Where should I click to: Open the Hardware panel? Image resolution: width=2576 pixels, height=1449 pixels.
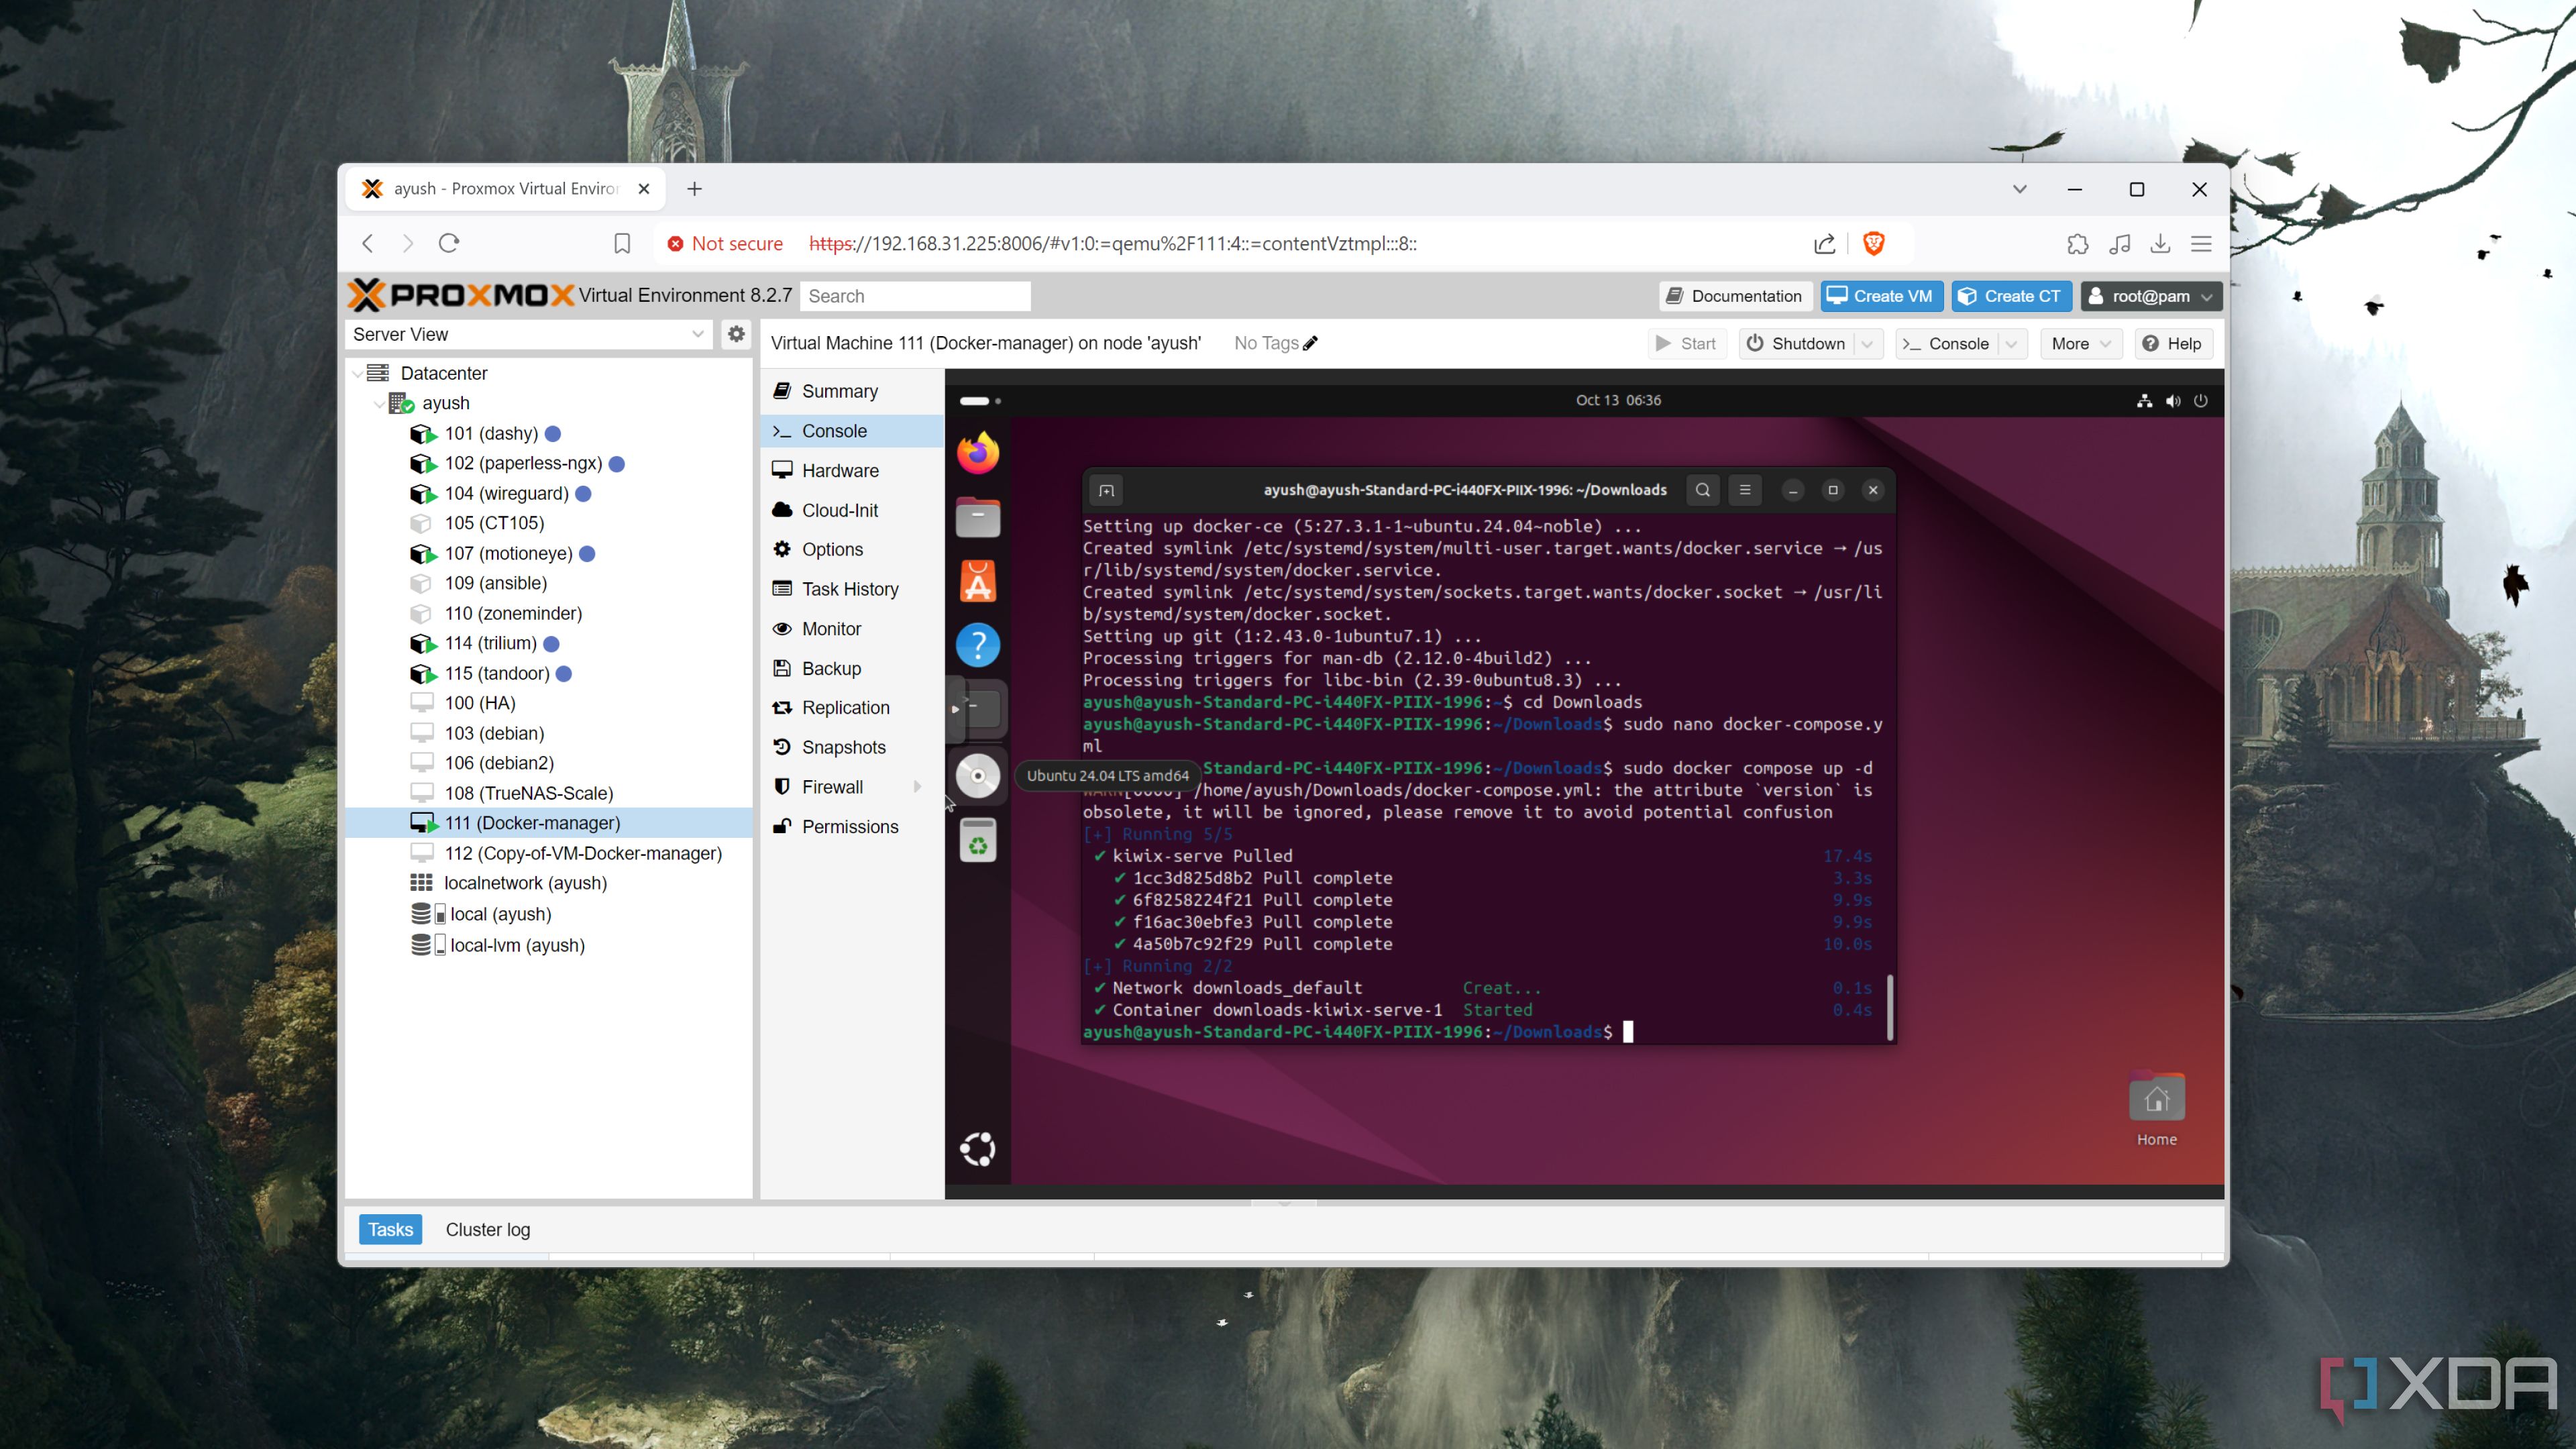(841, 469)
